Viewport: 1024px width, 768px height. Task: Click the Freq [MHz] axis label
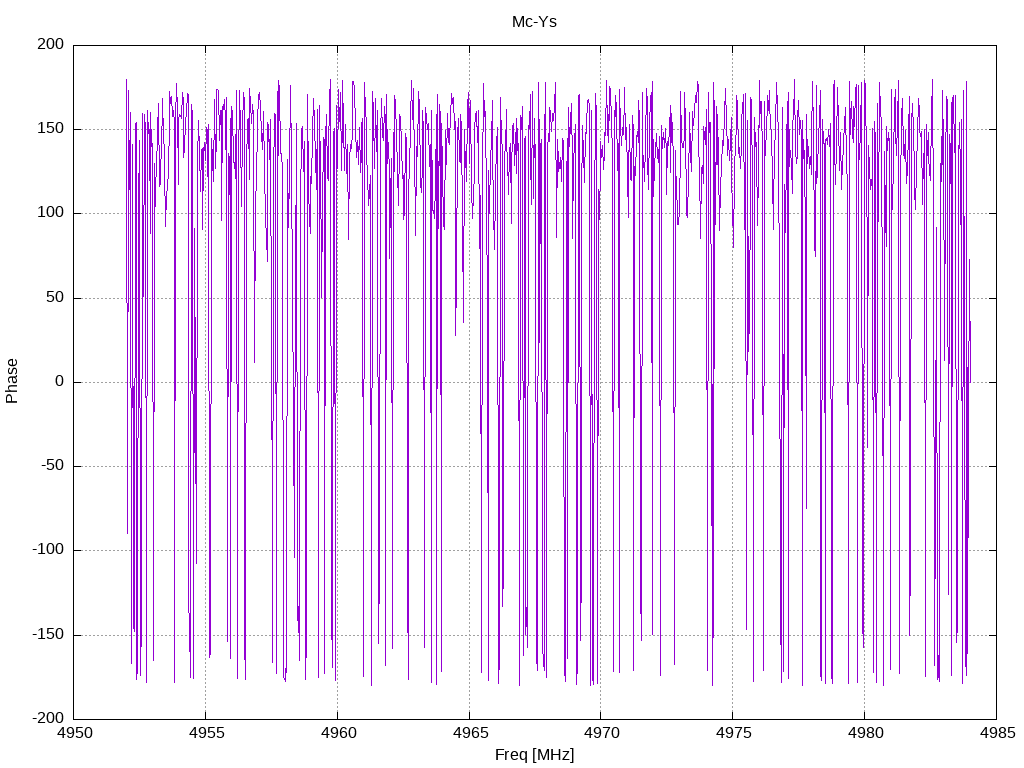click(534, 755)
